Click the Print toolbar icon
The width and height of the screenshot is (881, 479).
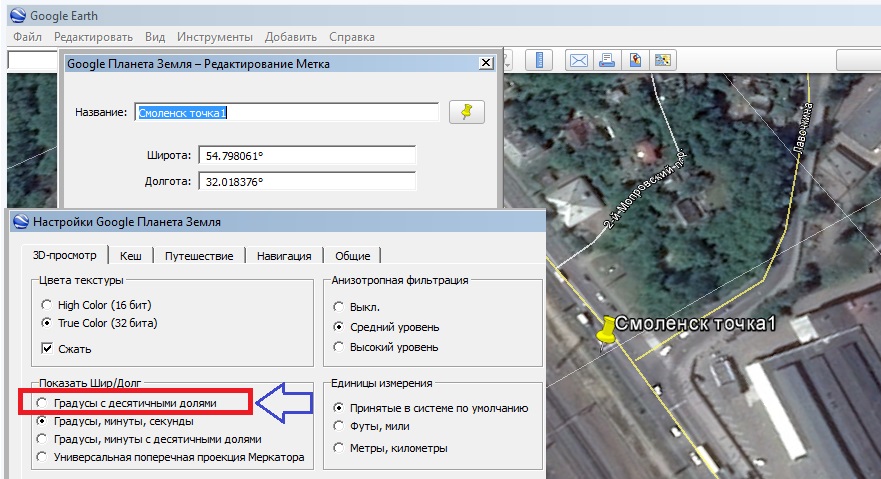click(606, 60)
